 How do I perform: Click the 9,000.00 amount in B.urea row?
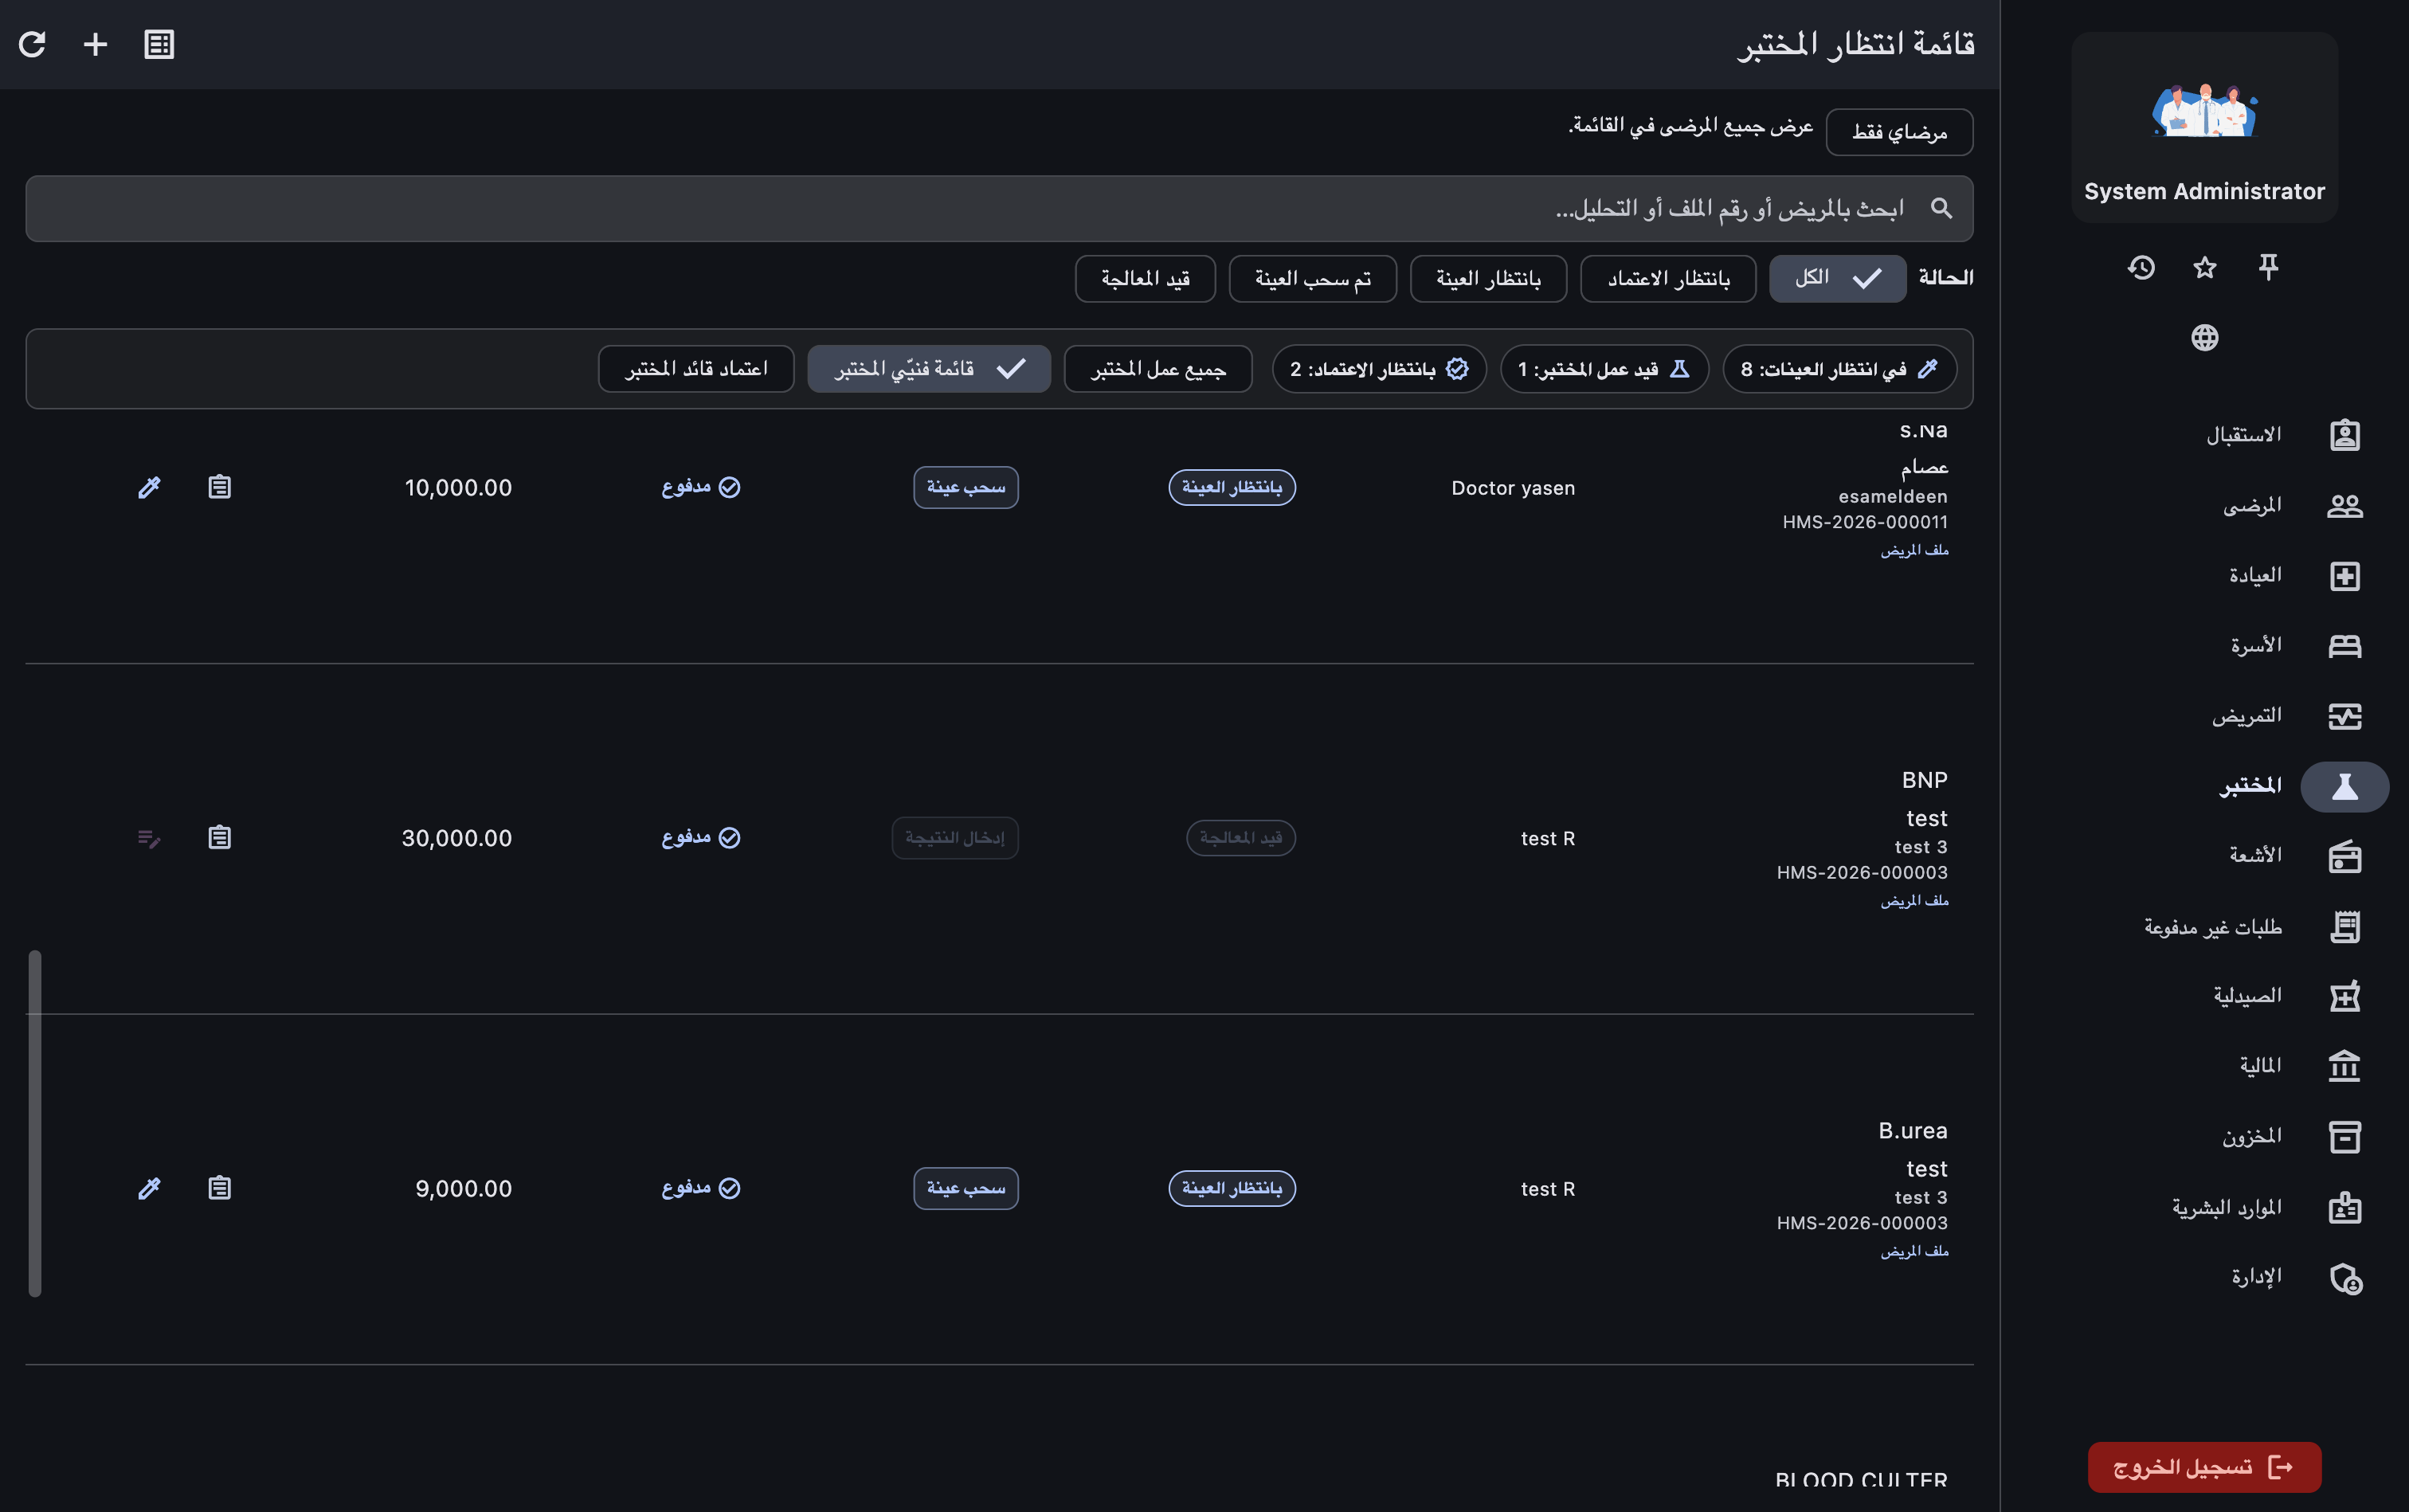463,1189
